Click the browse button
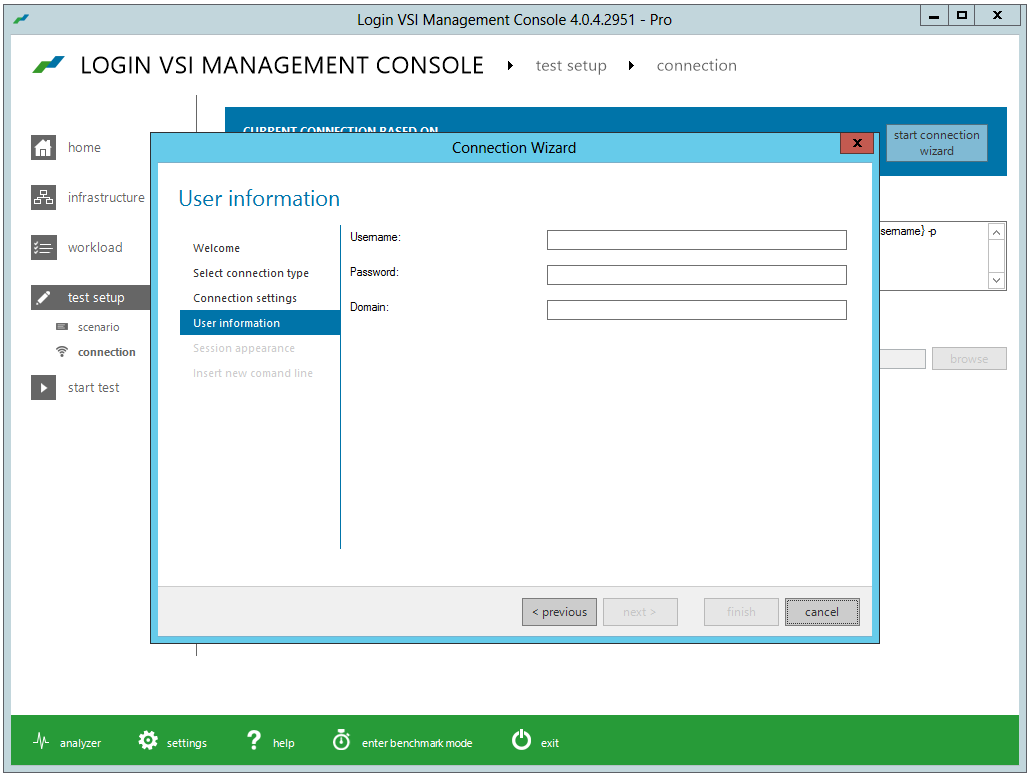Screen dimensions: 1030x777 (x=969, y=359)
